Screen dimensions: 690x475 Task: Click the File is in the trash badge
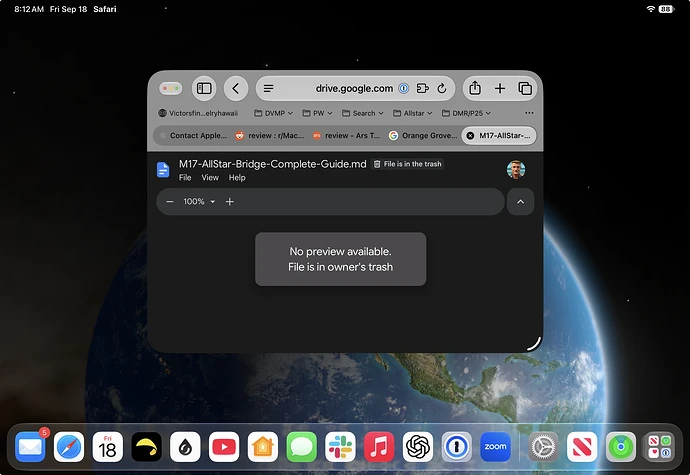(407, 164)
